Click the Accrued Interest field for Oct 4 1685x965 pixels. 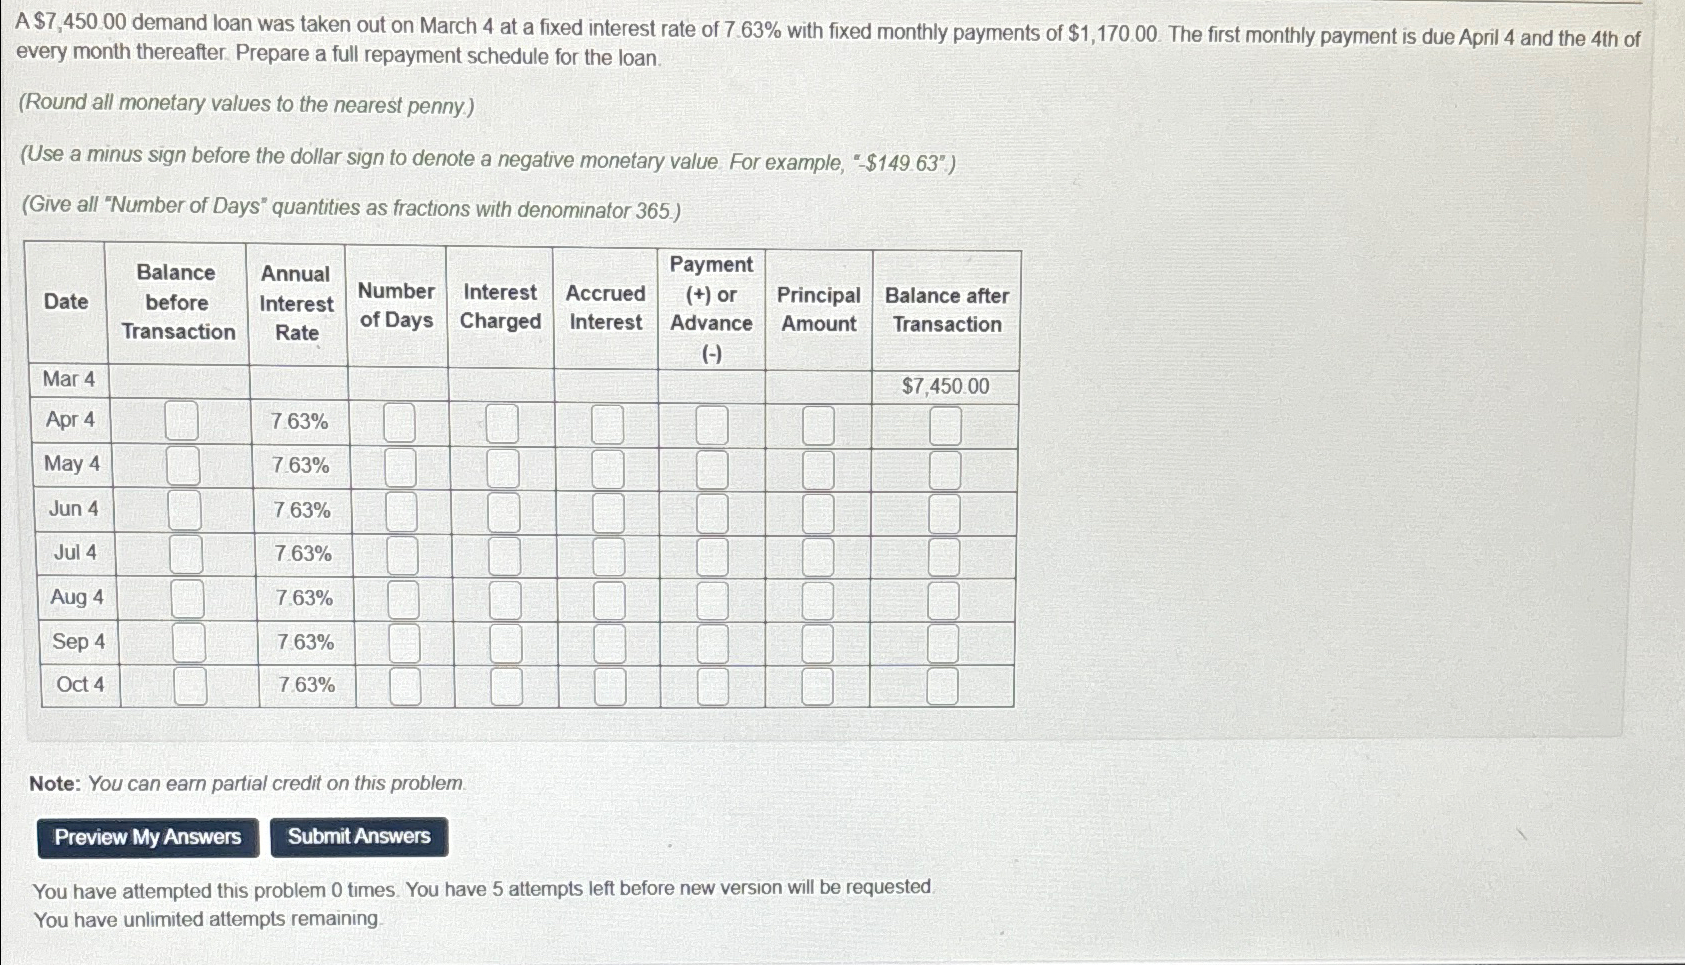[608, 684]
